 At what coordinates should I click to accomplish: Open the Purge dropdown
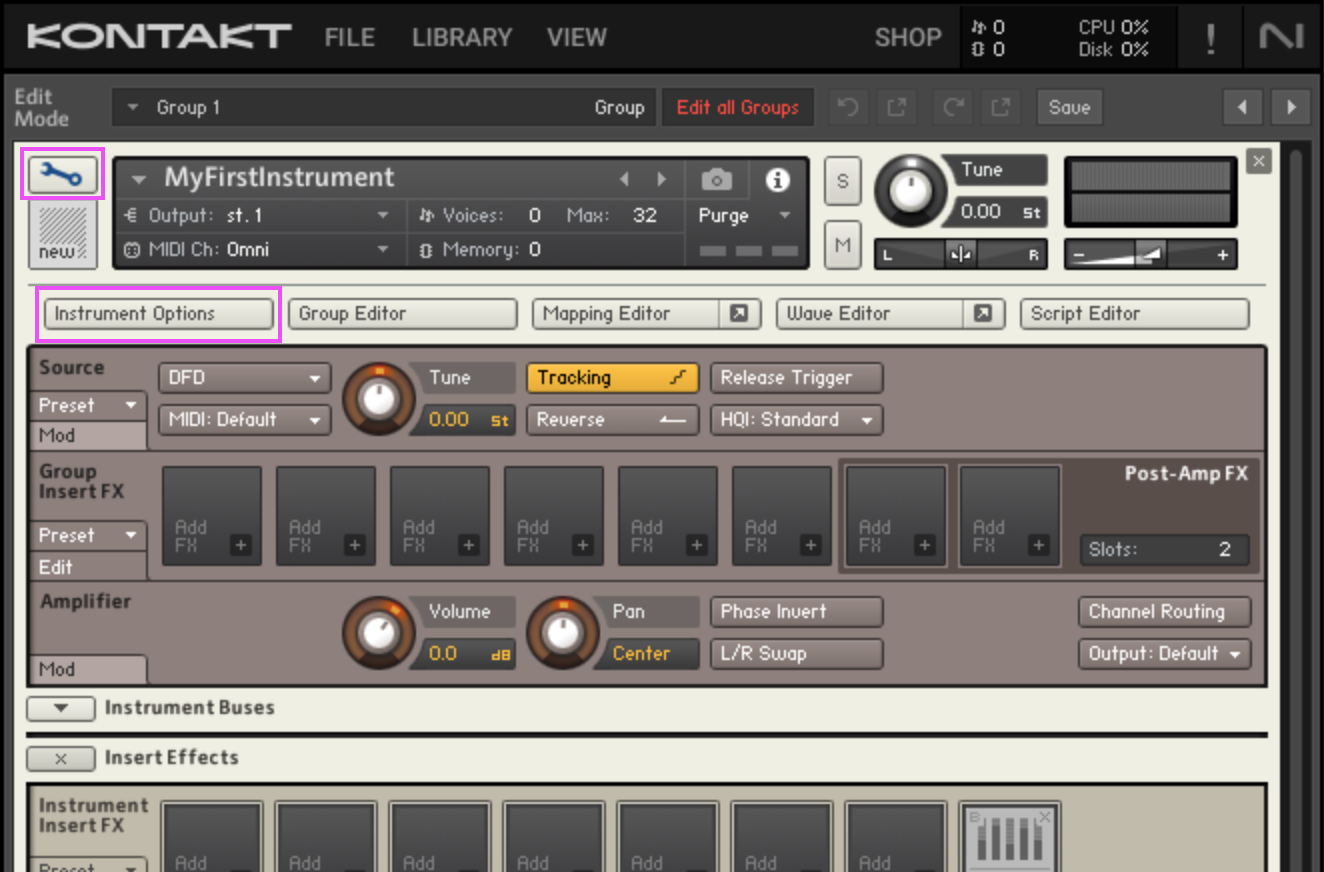(x=746, y=215)
